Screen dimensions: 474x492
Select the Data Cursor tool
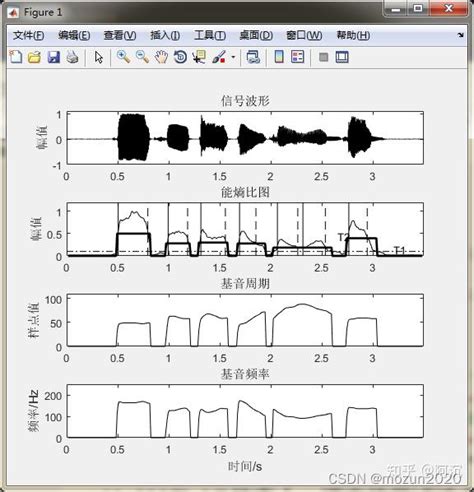[199, 57]
